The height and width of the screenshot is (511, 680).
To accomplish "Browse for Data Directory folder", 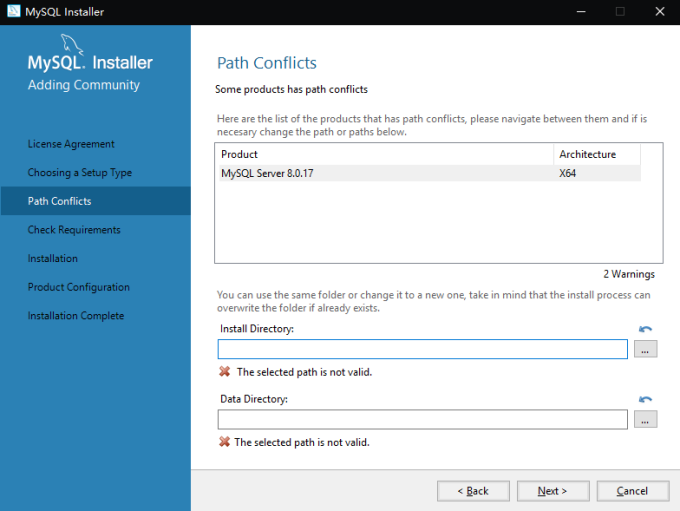I will 645,419.
